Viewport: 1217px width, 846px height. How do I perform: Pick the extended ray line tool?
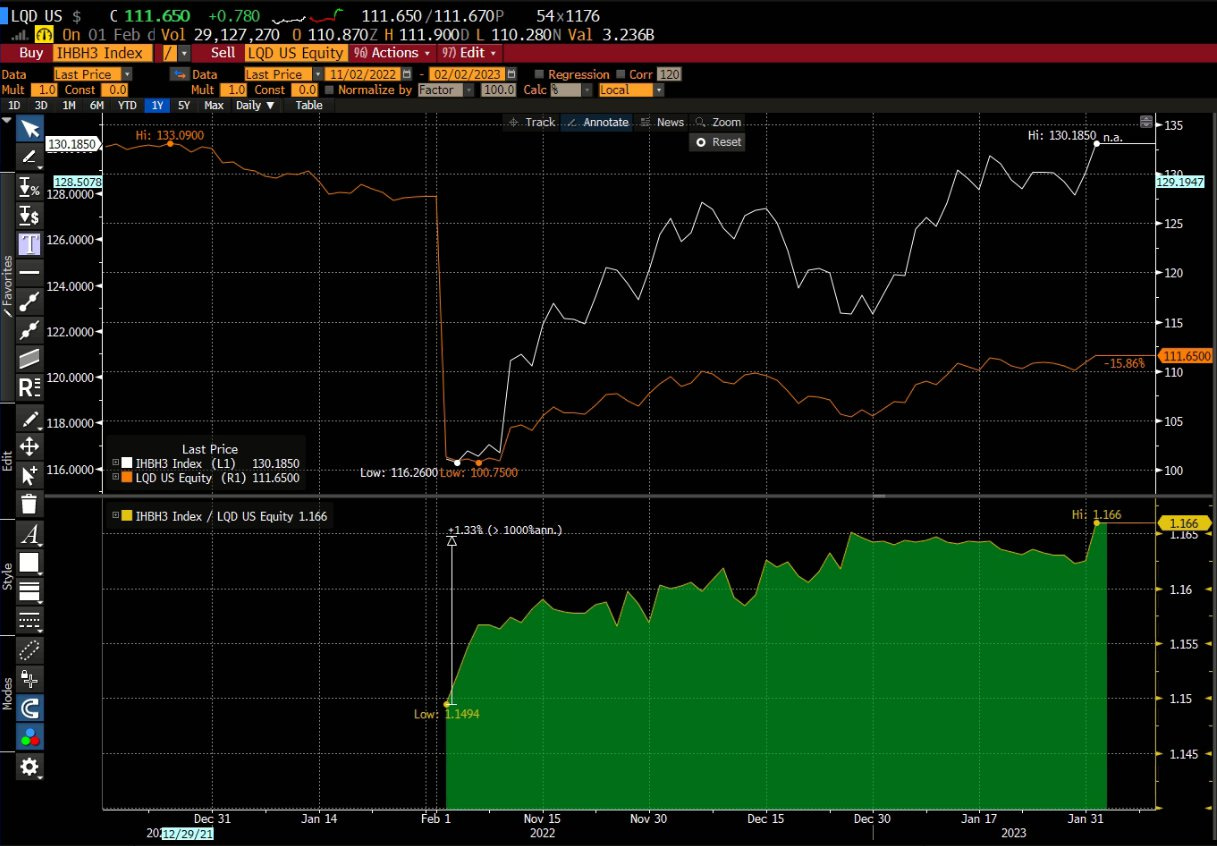(x=30, y=329)
